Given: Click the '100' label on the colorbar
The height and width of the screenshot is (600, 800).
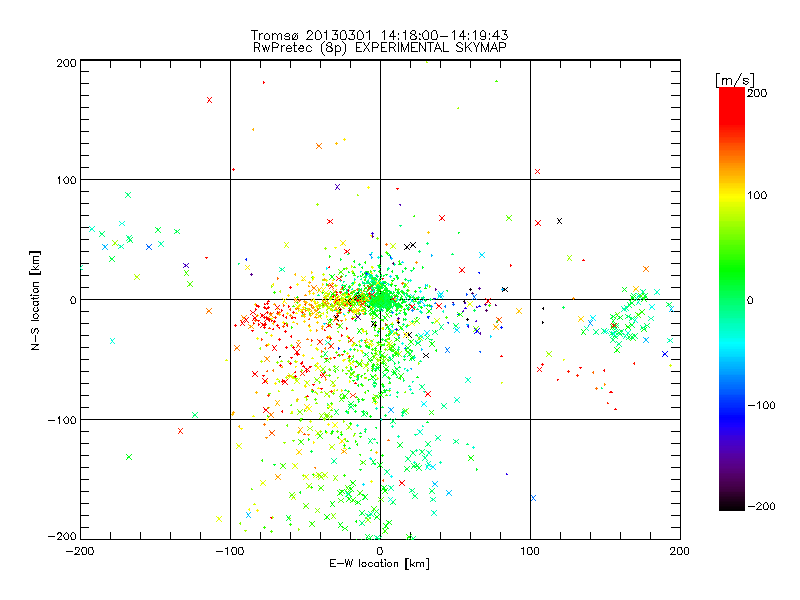Looking at the screenshot, I should tap(757, 195).
